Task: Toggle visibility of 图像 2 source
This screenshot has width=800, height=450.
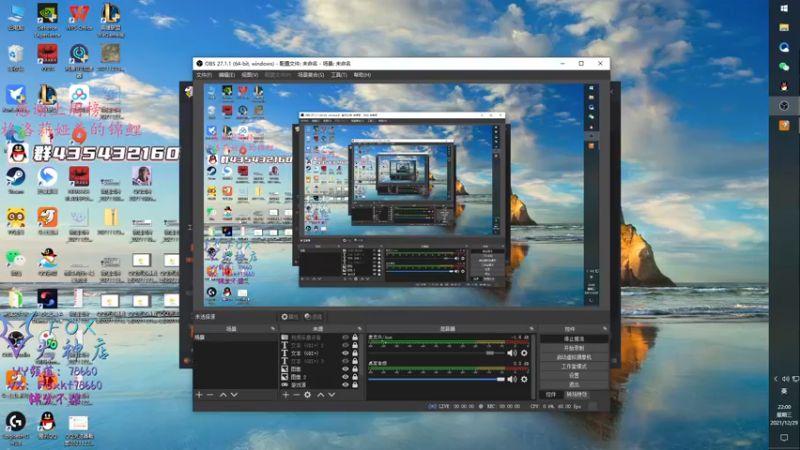Action: pos(345,377)
